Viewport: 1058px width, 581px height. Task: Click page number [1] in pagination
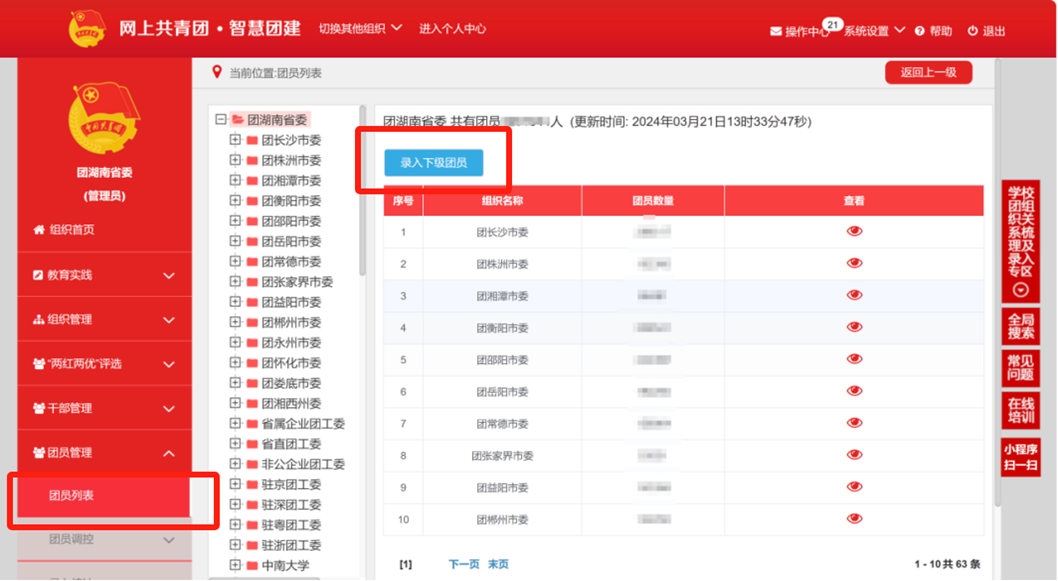click(405, 564)
